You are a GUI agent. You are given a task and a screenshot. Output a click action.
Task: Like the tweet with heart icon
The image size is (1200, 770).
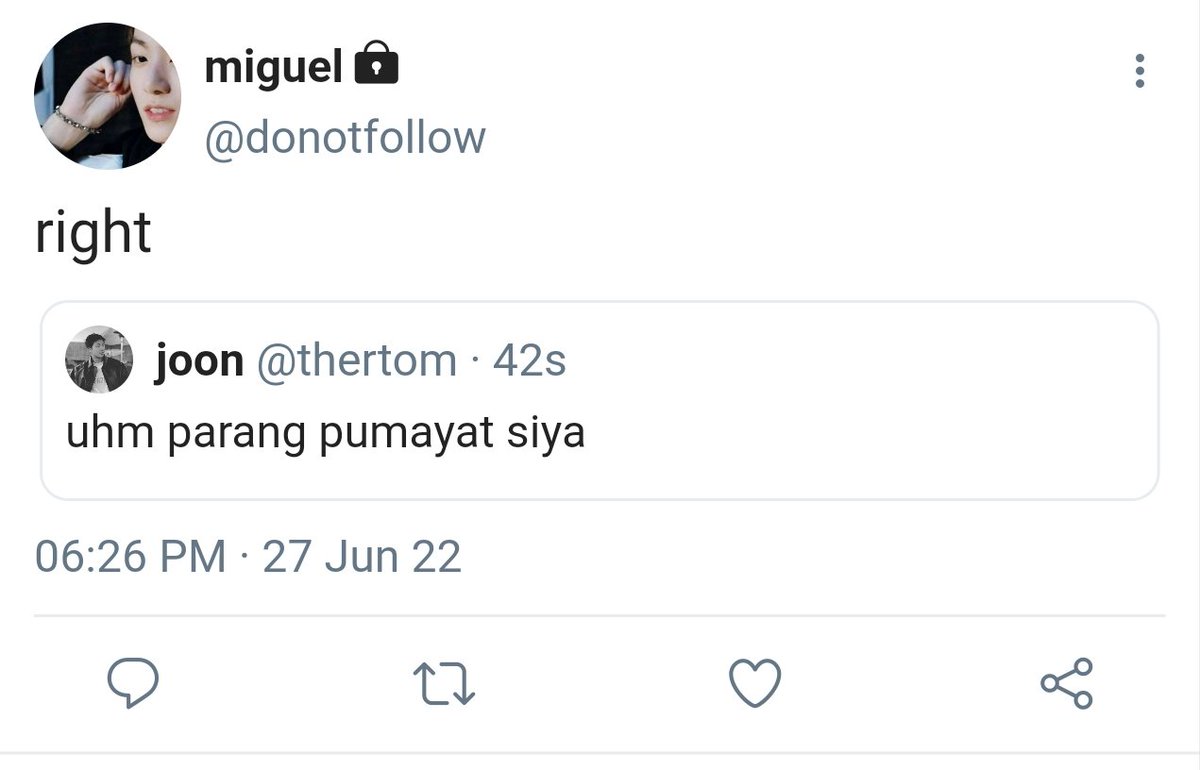(754, 683)
